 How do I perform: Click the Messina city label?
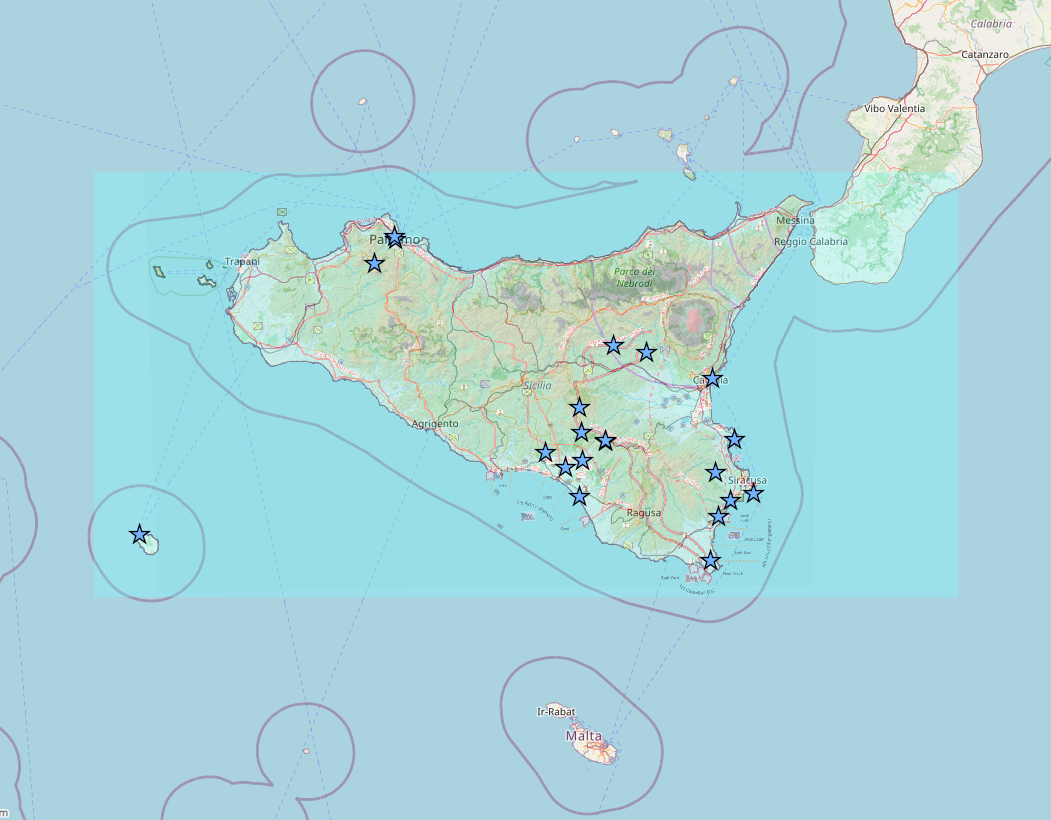coord(795,220)
